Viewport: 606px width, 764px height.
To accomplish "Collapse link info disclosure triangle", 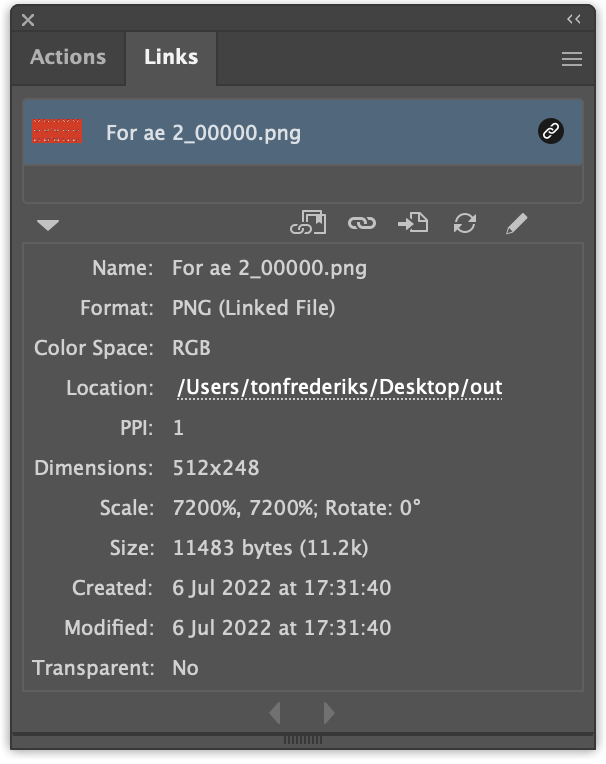I will (x=48, y=224).
